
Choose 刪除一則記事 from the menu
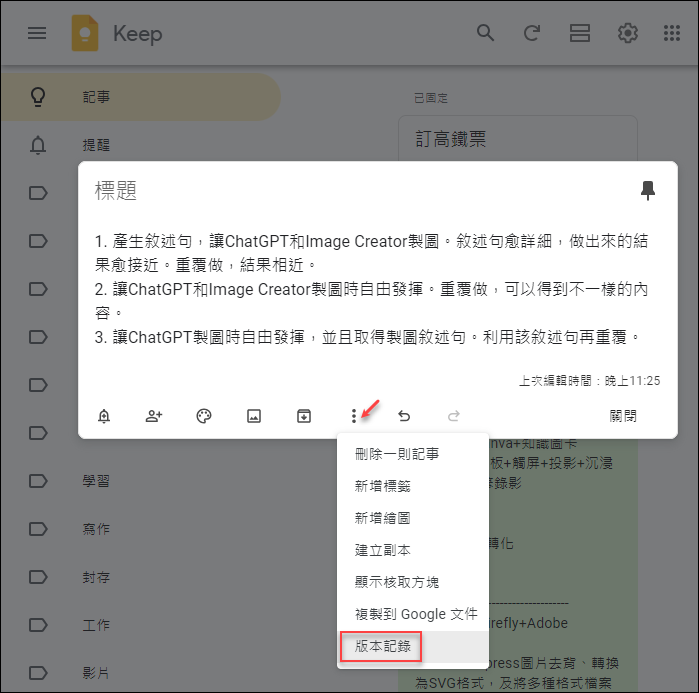413,454
